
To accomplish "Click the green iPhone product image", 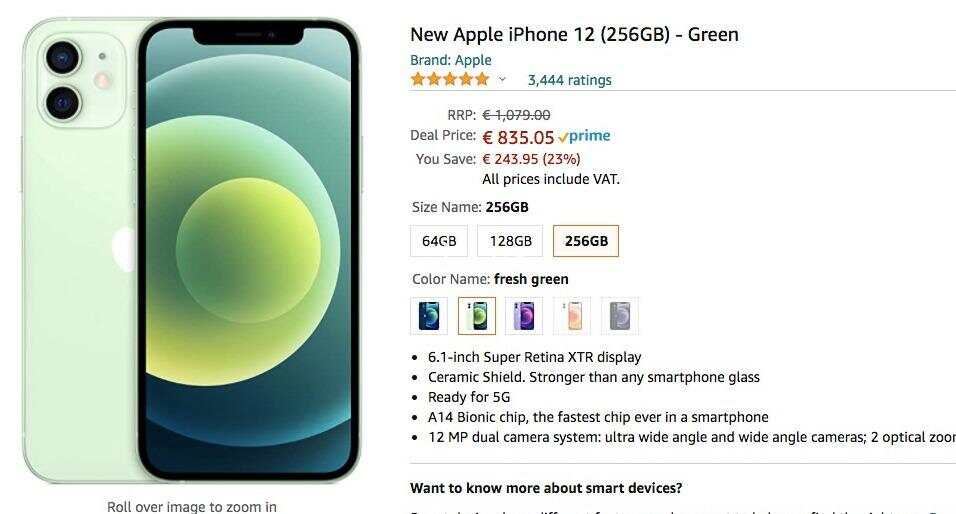I will [191, 251].
